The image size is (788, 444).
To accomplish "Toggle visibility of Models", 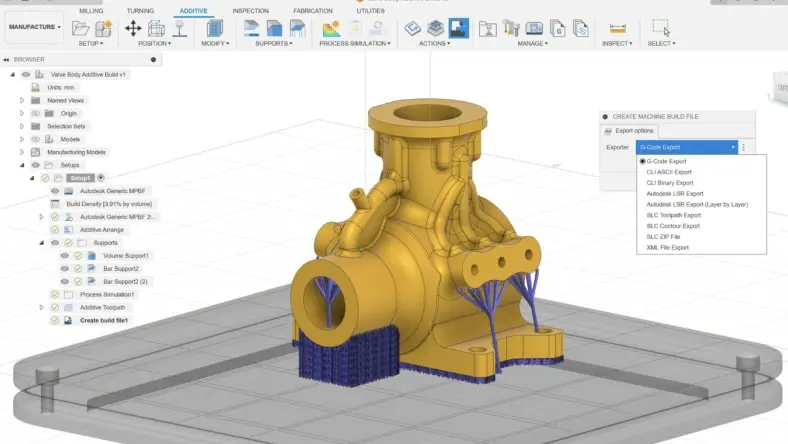I will click(x=35, y=139).
